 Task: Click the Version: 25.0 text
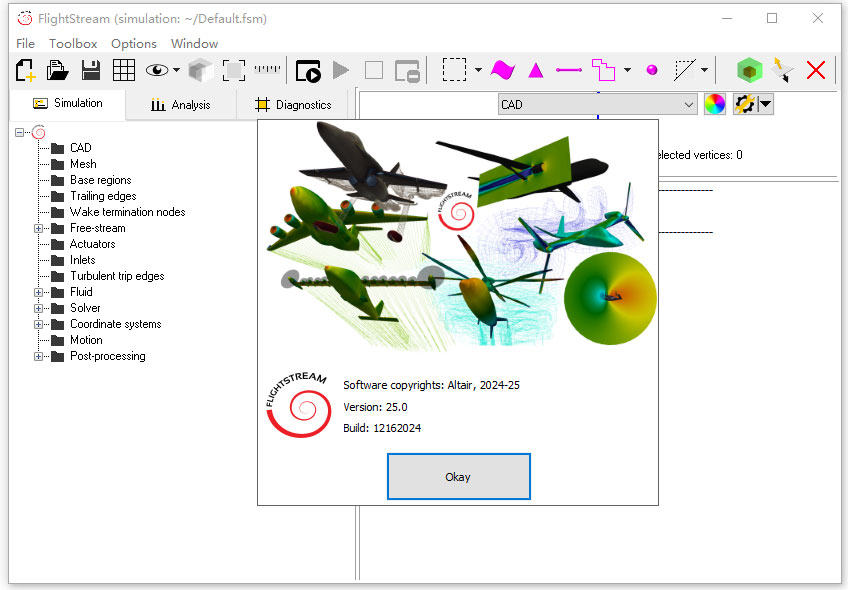point(375,407)
